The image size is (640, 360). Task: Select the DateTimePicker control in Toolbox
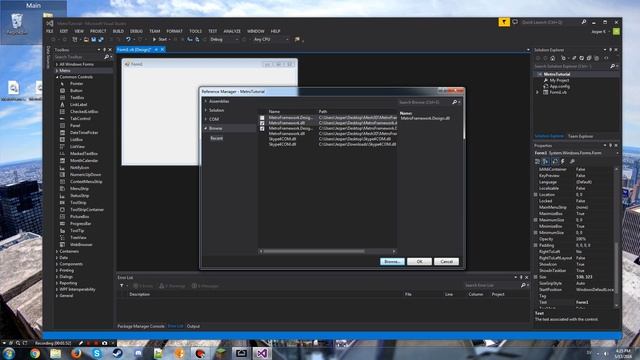point(84,133)
